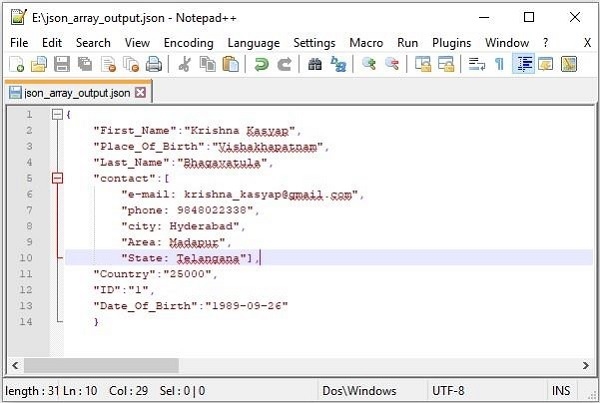Toggle the Word Wrap icon
Image resolution: width=600 pixels, height=403 pixels.
coord(477,64)
